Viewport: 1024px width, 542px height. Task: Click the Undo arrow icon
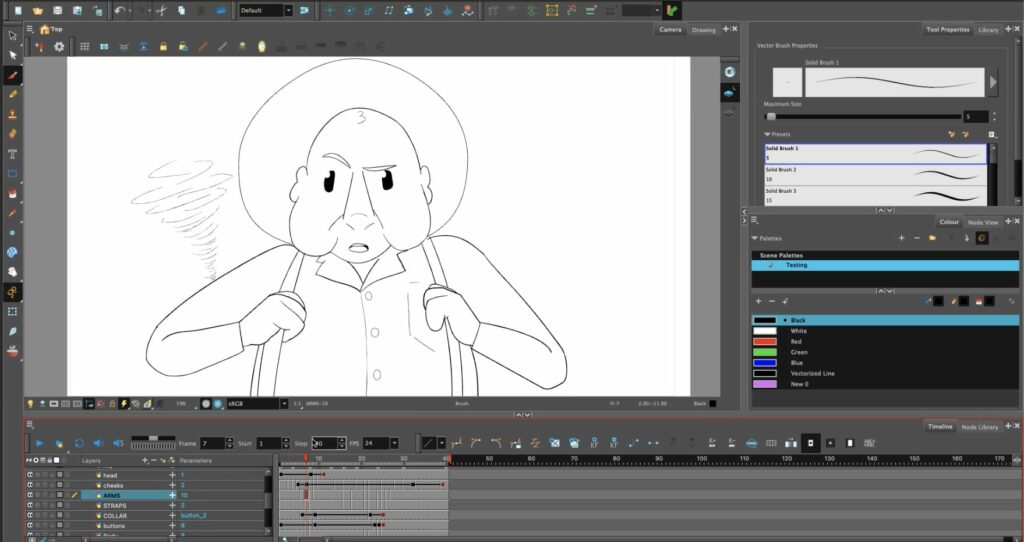(x=119, y=10)
